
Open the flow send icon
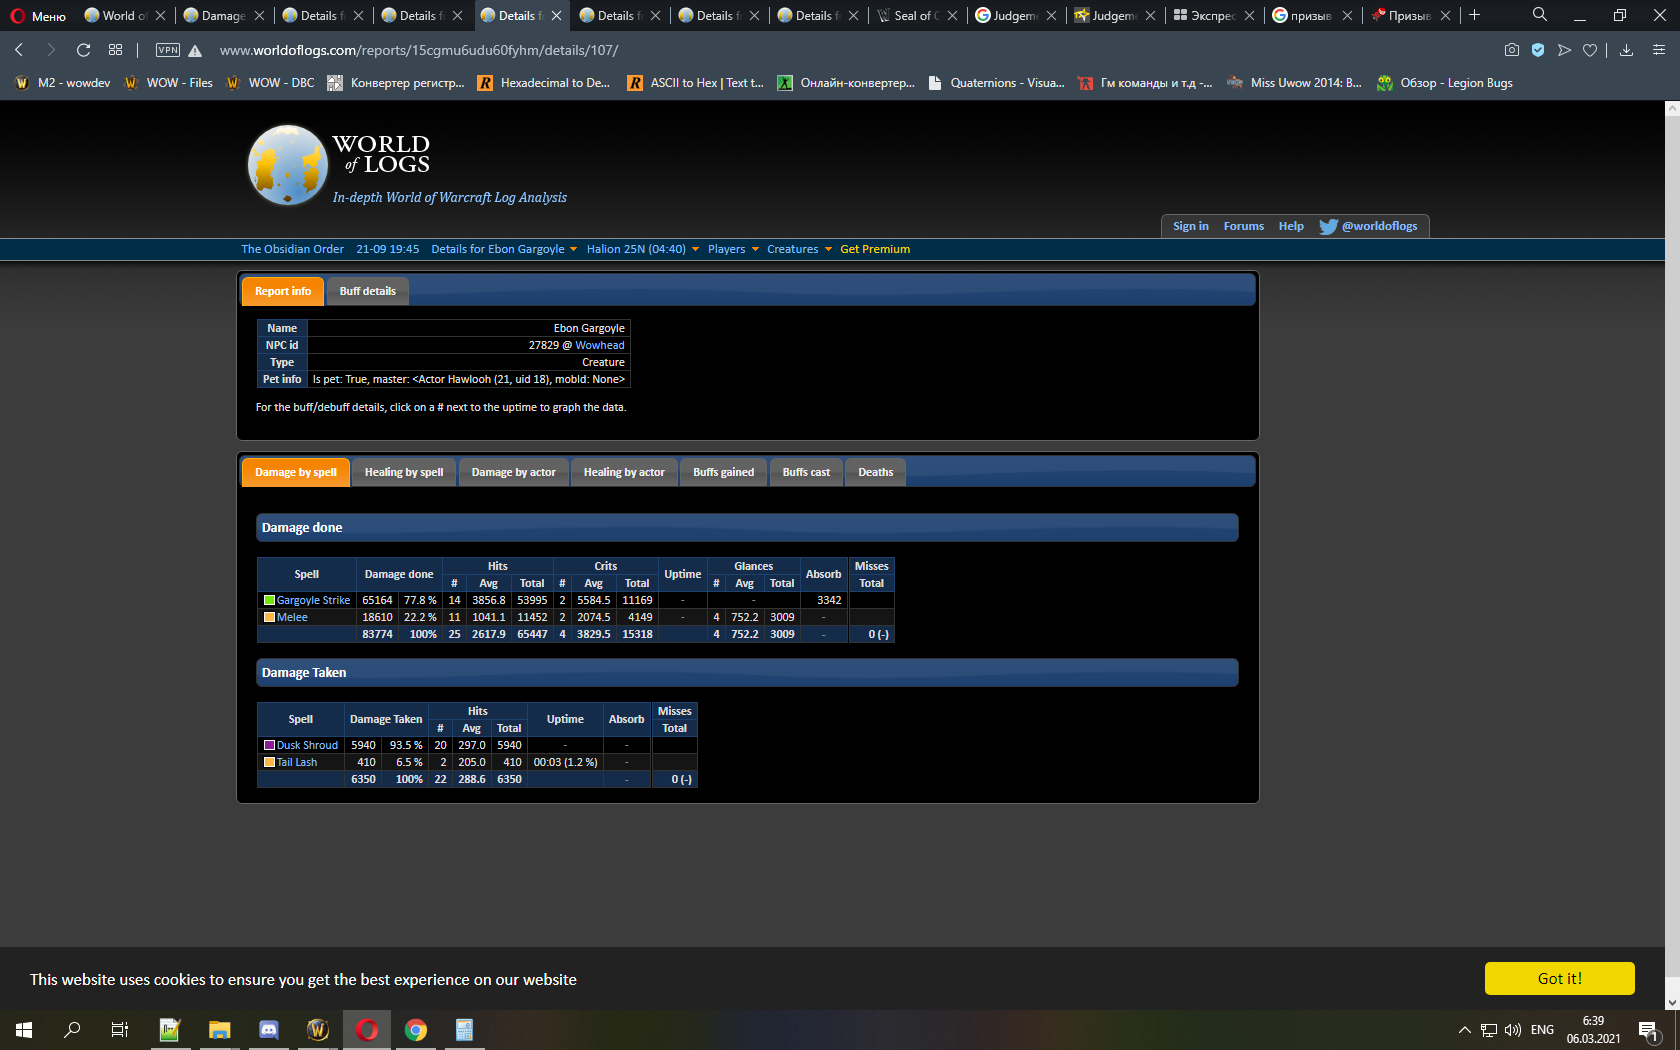tap(1564, 50)
